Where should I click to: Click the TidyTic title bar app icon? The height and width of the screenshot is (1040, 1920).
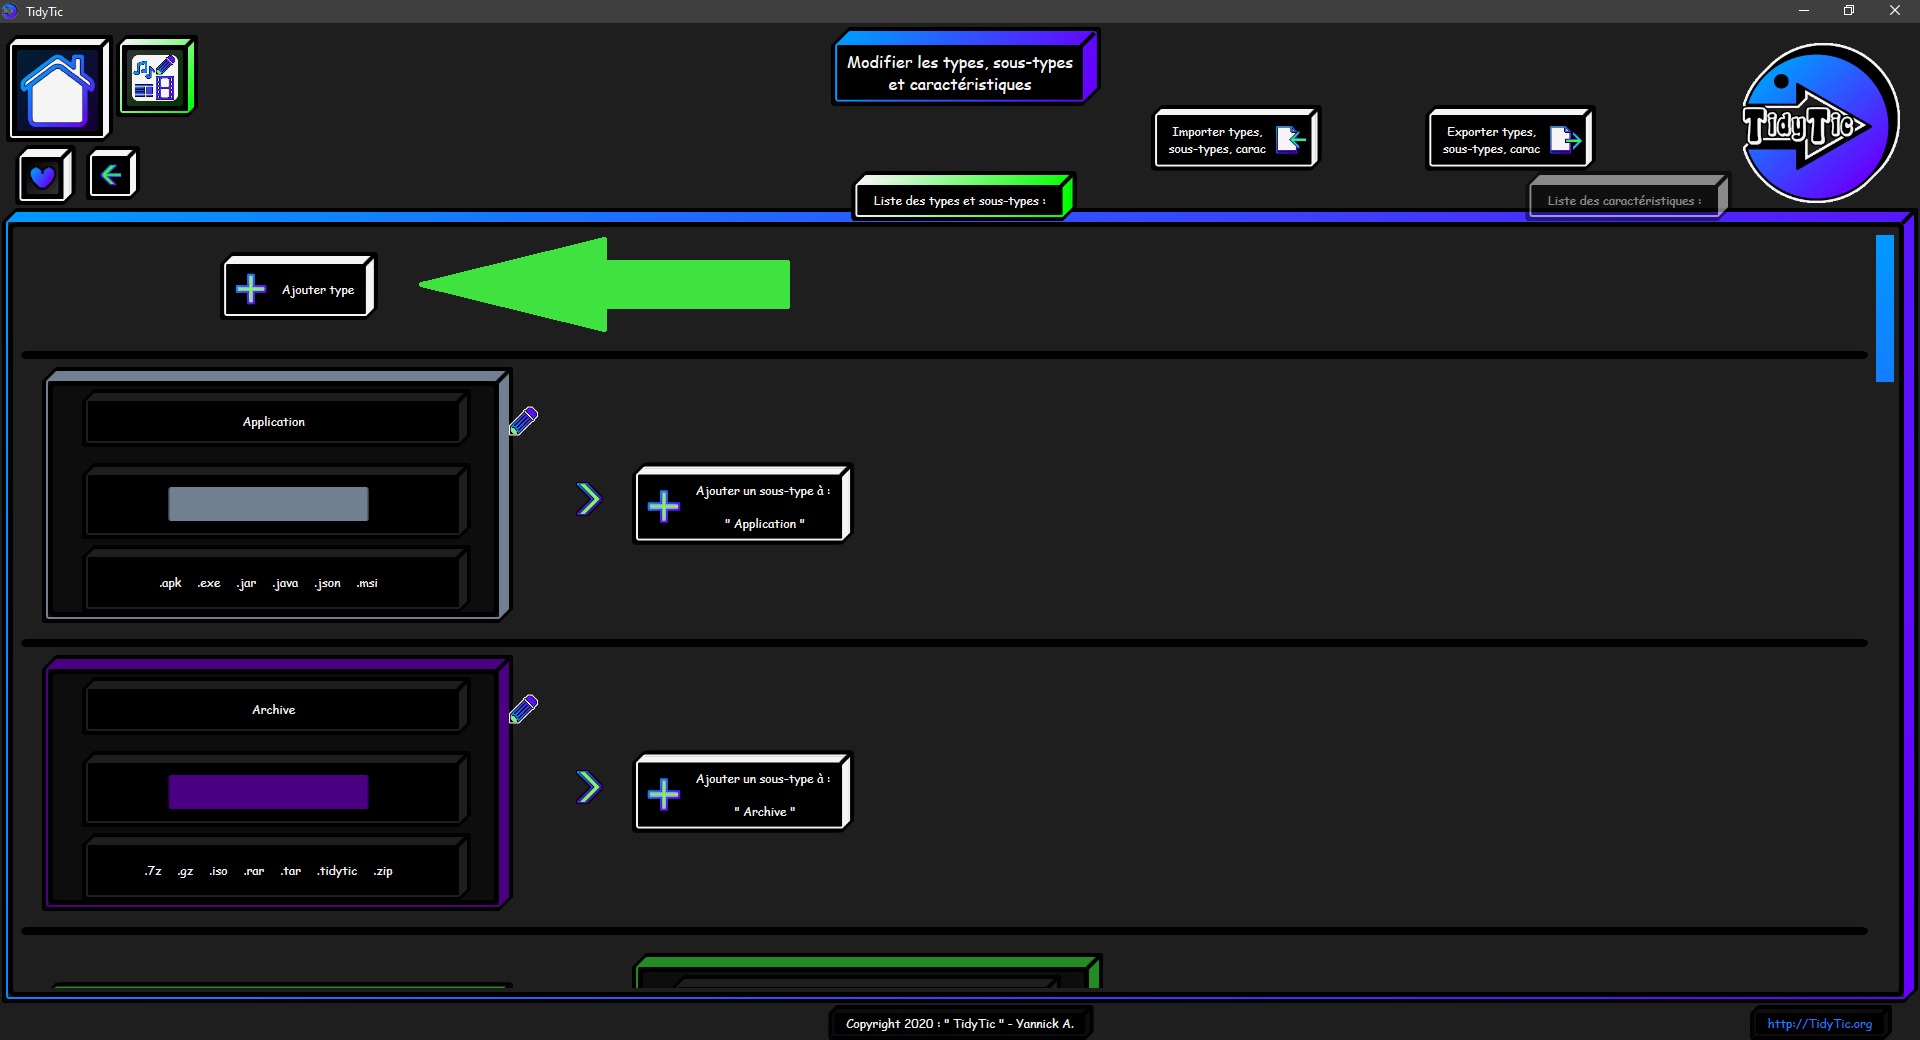point(10,11)
